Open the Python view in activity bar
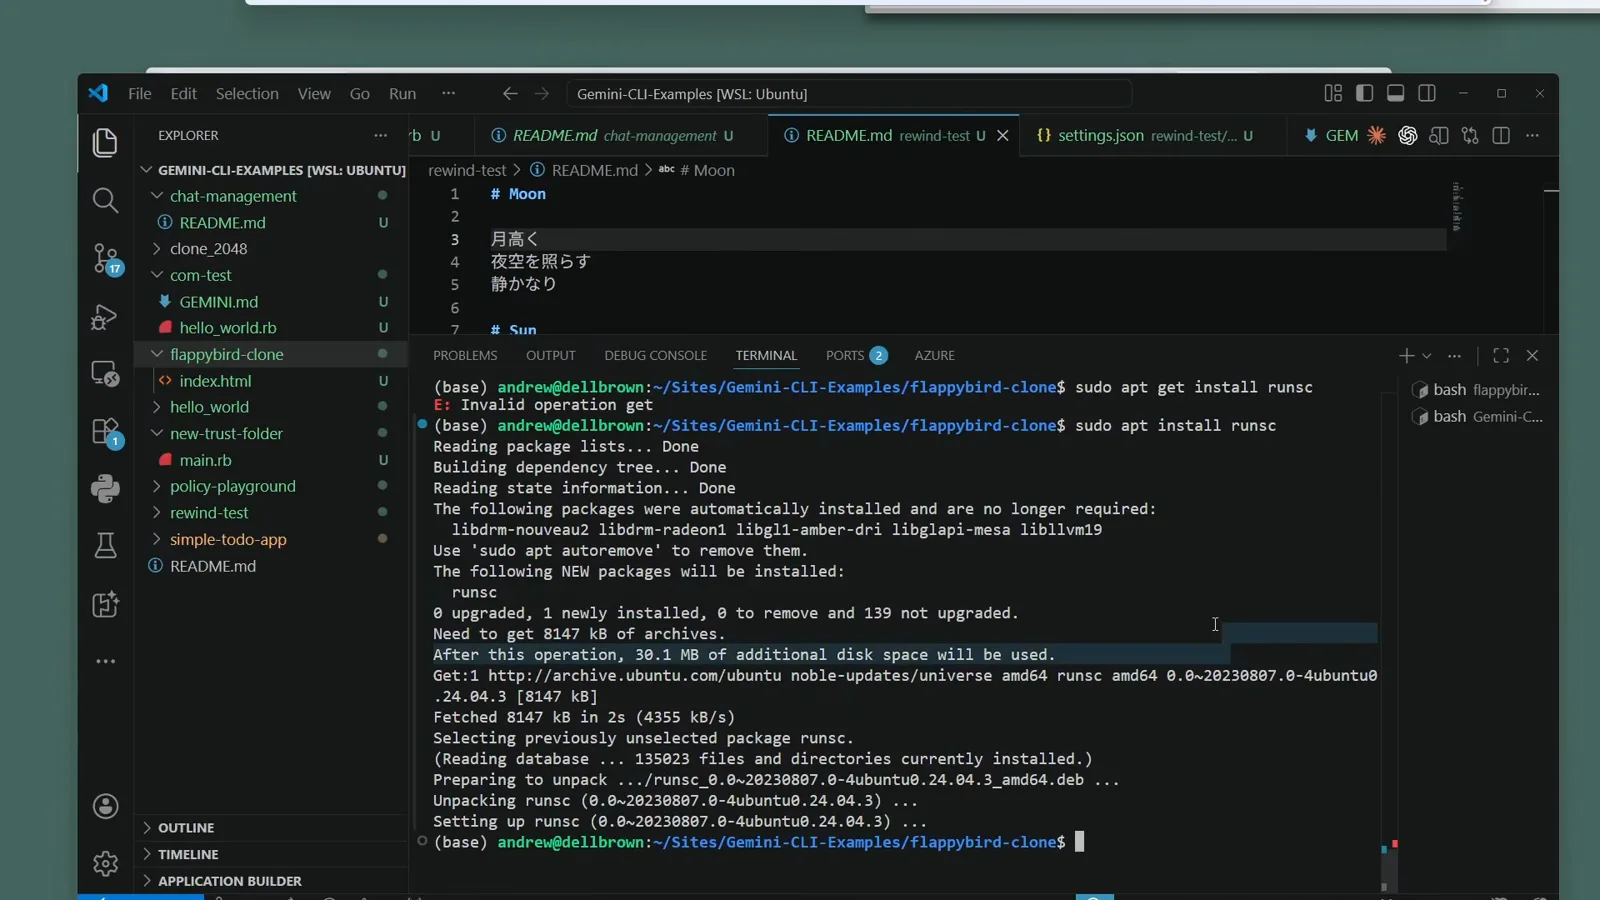Viewport: 1600px width, 900px height. 105,488
